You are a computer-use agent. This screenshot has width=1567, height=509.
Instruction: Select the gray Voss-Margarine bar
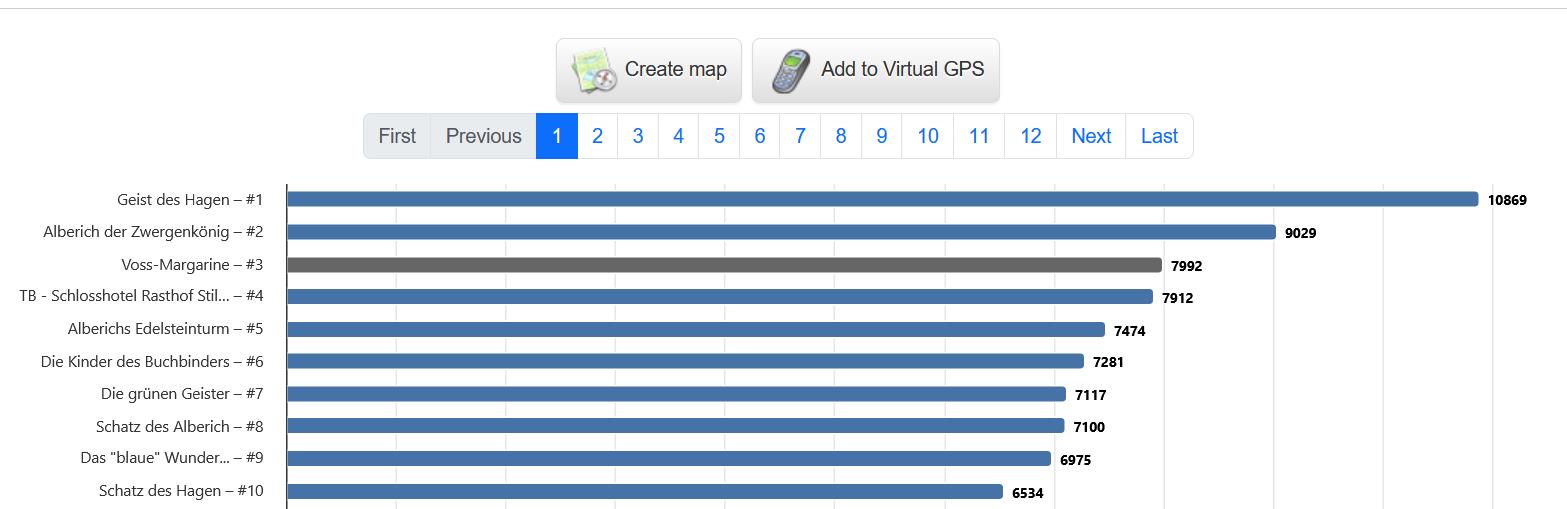(x=724, y=265)
